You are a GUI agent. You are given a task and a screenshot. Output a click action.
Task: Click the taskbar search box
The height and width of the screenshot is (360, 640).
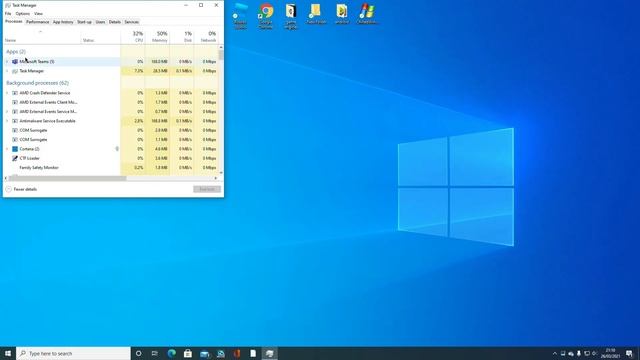(x=73, y=353)
